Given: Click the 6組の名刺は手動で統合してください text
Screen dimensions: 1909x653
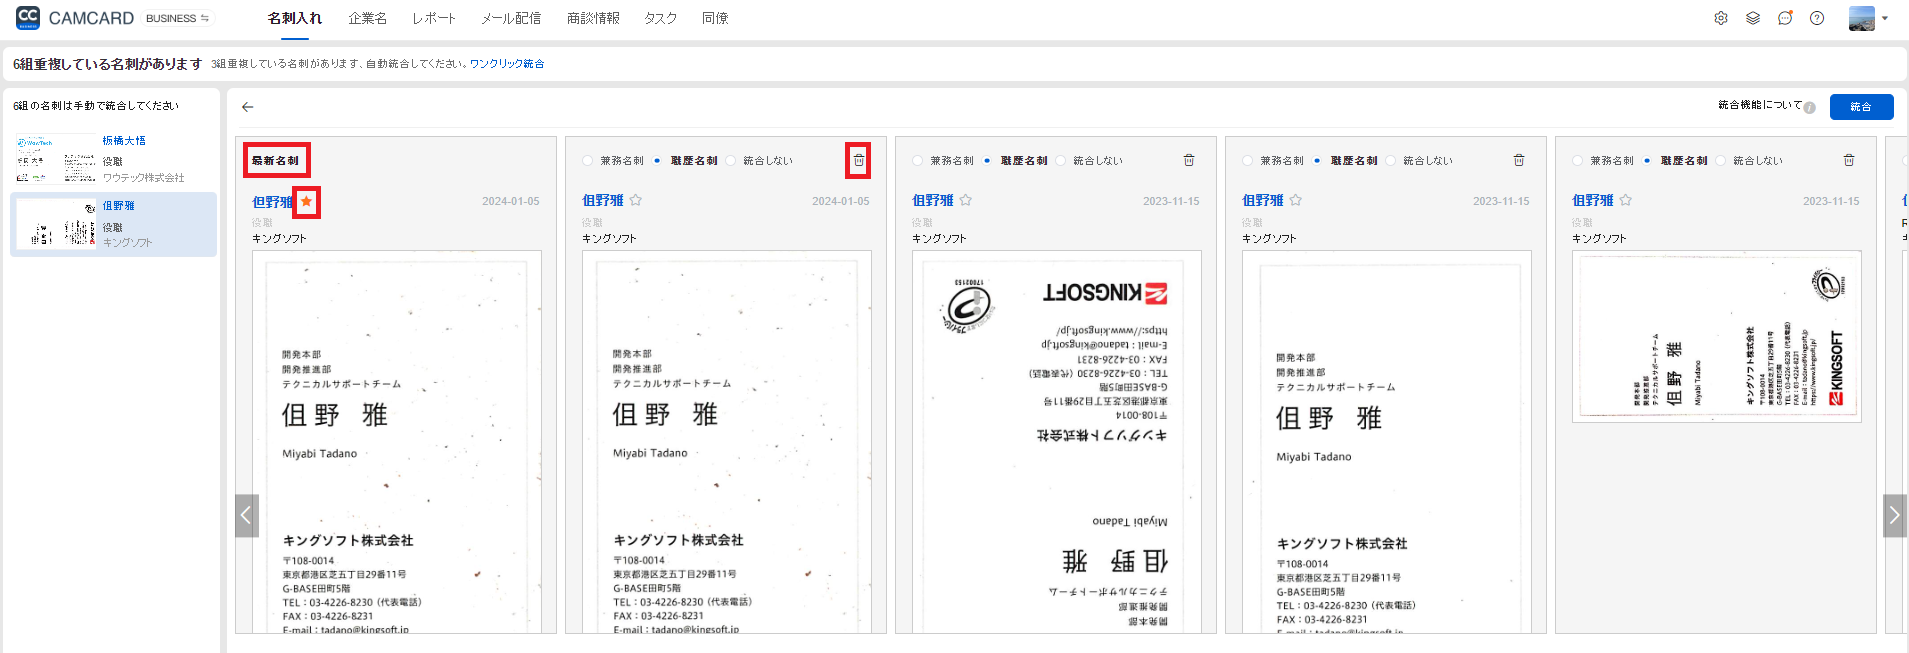Looking at the screenshot, I should click(x=96, y=106).
